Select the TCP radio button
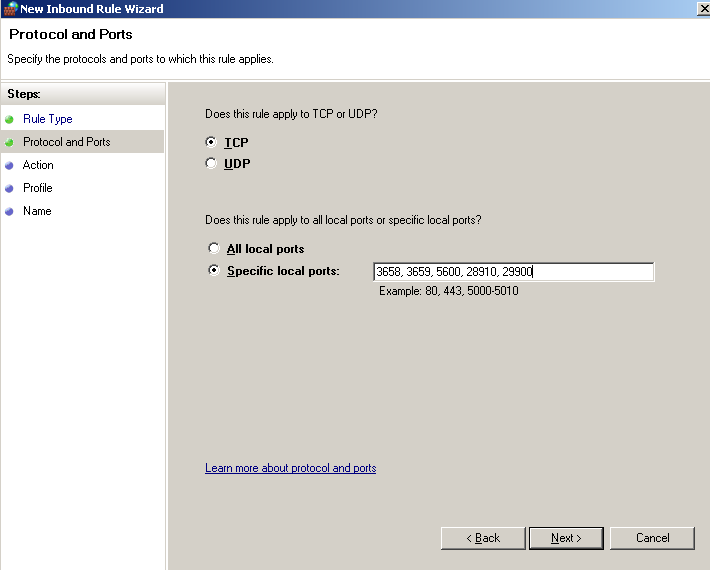The image size is (710, 570). (211, 142)
